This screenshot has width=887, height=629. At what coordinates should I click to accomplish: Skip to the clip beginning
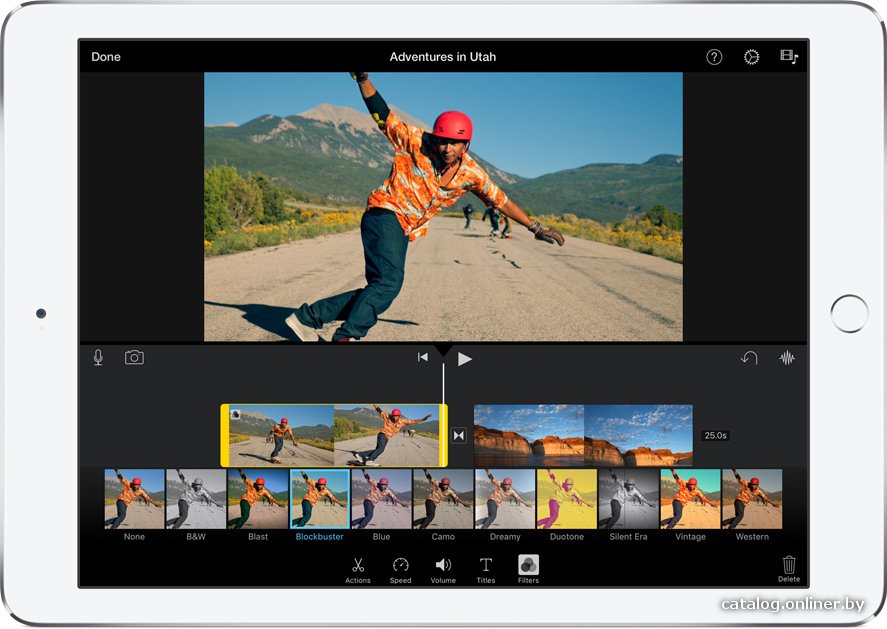pyautogui.click(x=423, y=357)
